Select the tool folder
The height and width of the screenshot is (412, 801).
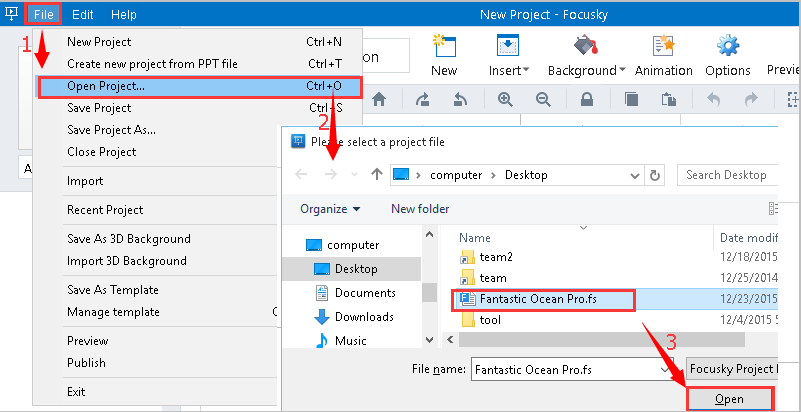[481, 321]
